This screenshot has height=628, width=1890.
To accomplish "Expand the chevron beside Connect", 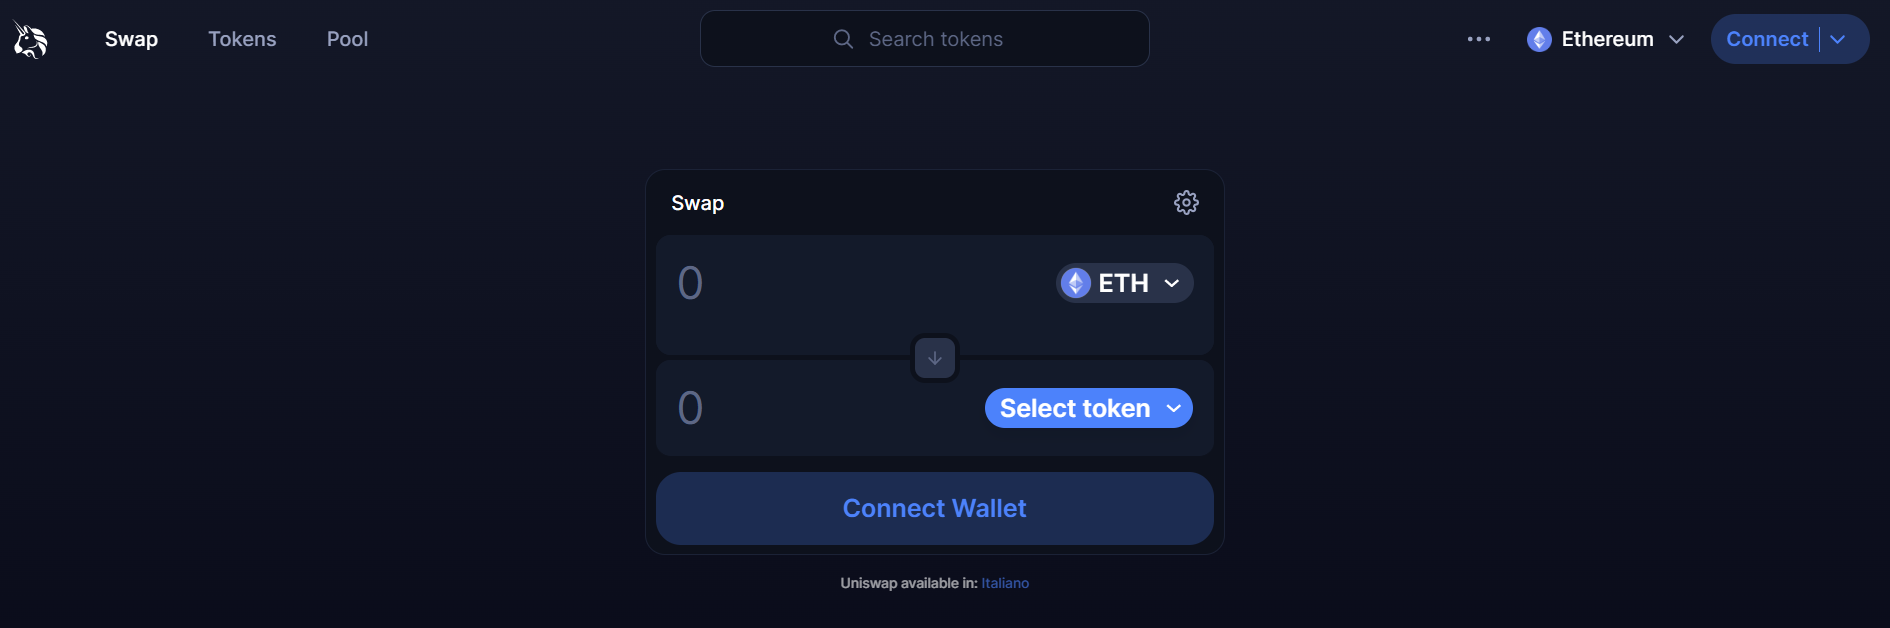I will [x=1838, y=39].
